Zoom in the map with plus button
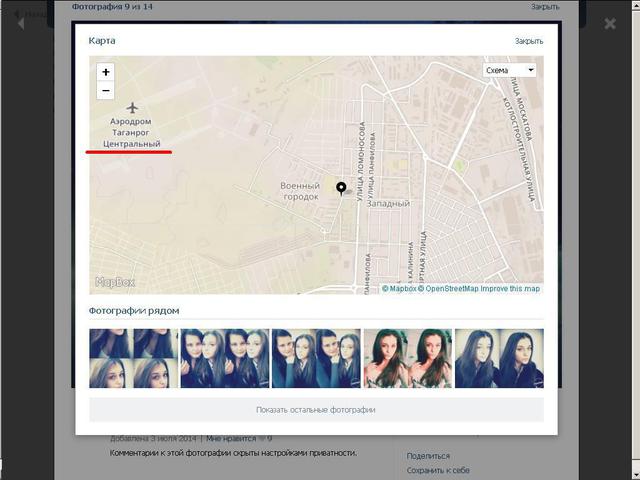The image size is (640, 480). pos(106,72)
